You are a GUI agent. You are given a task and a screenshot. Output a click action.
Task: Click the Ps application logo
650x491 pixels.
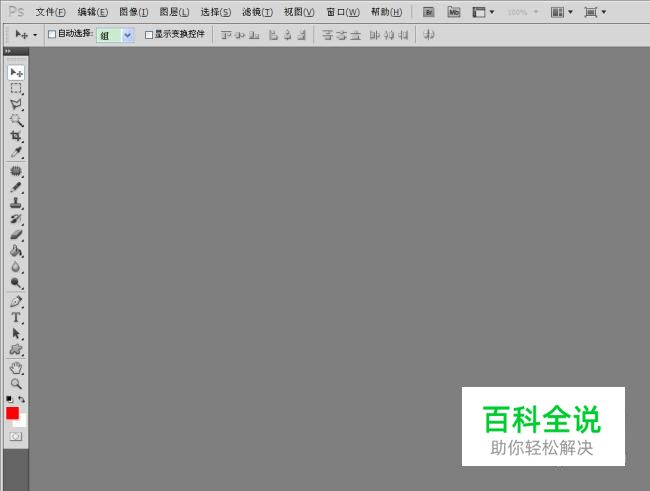coord(16,11)
